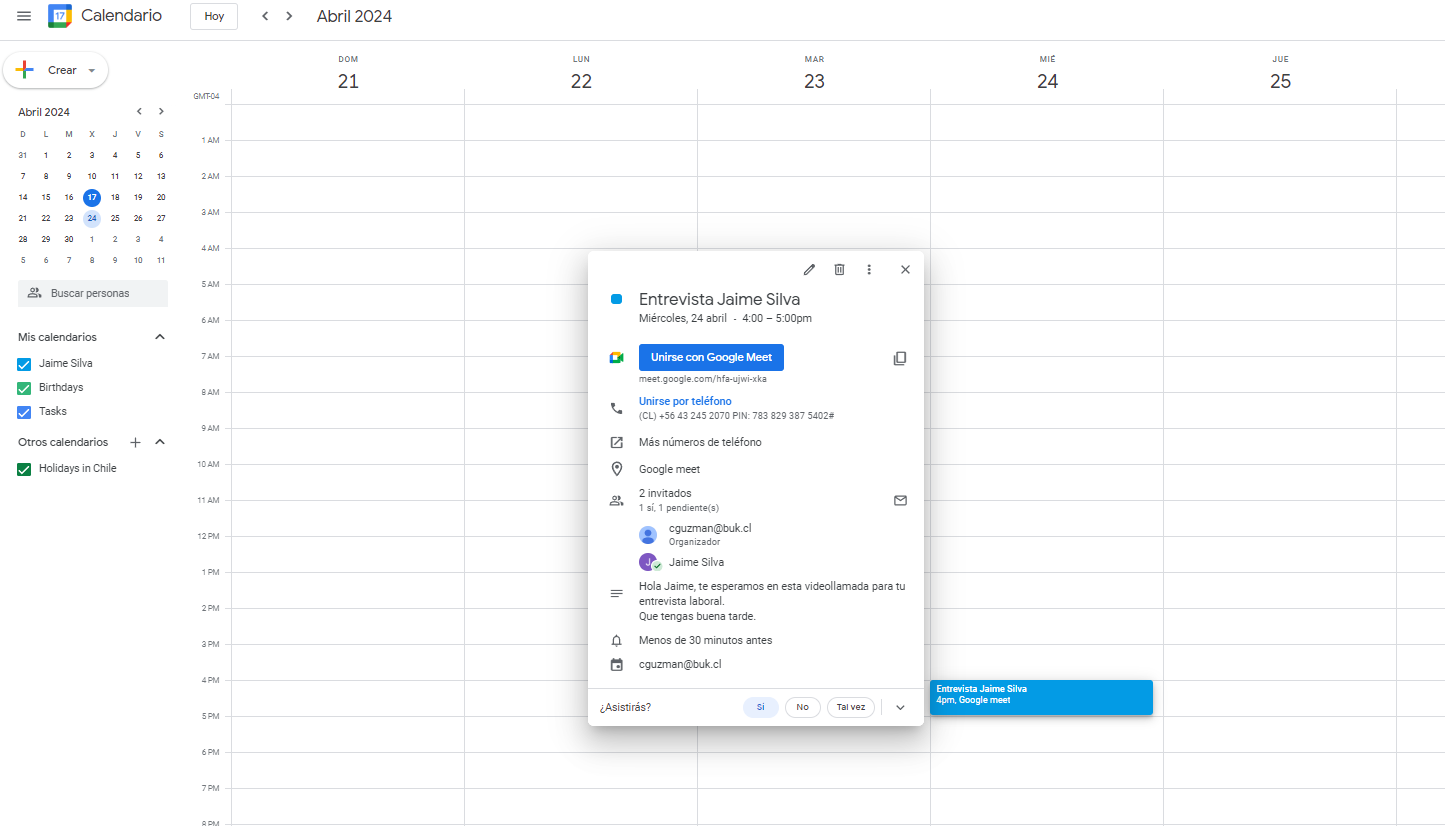This screenshot has height=826, width=1445.
Task: Email guests using envelope icon
Action: (x=900, y=500)
